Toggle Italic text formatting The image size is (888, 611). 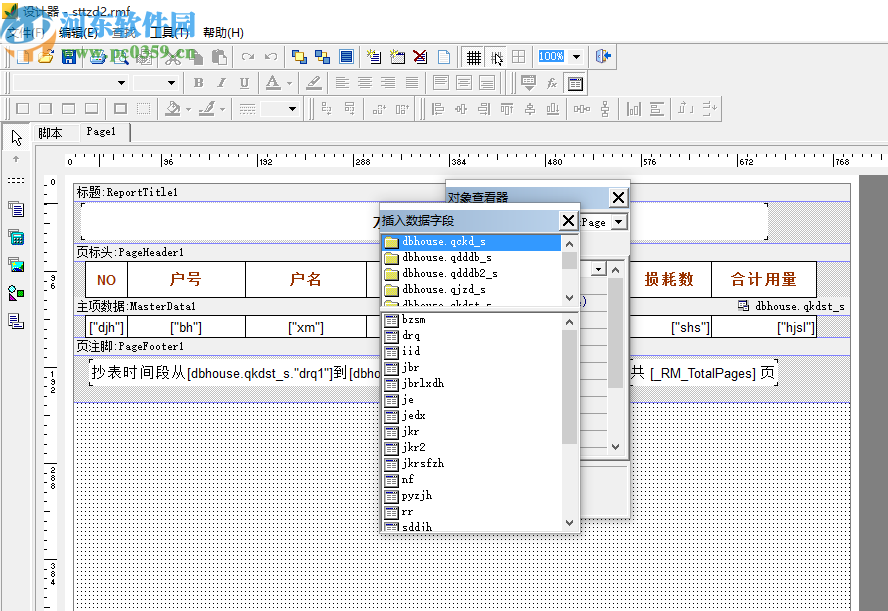(220, 83)
